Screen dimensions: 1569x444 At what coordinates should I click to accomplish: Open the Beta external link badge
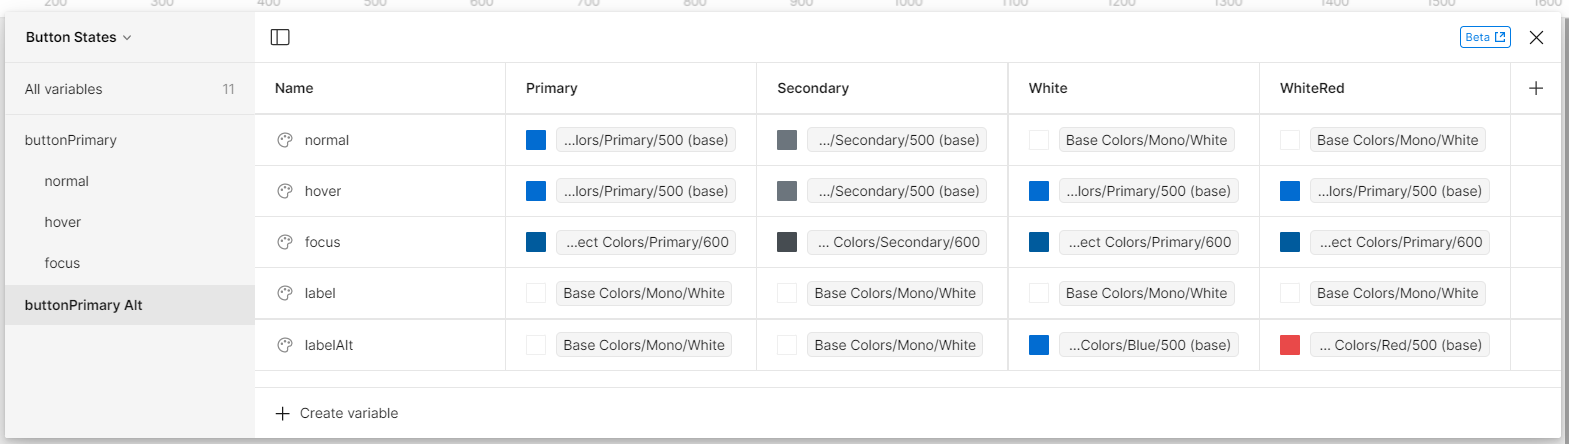pyautogui.click(x=1485, y=37)
